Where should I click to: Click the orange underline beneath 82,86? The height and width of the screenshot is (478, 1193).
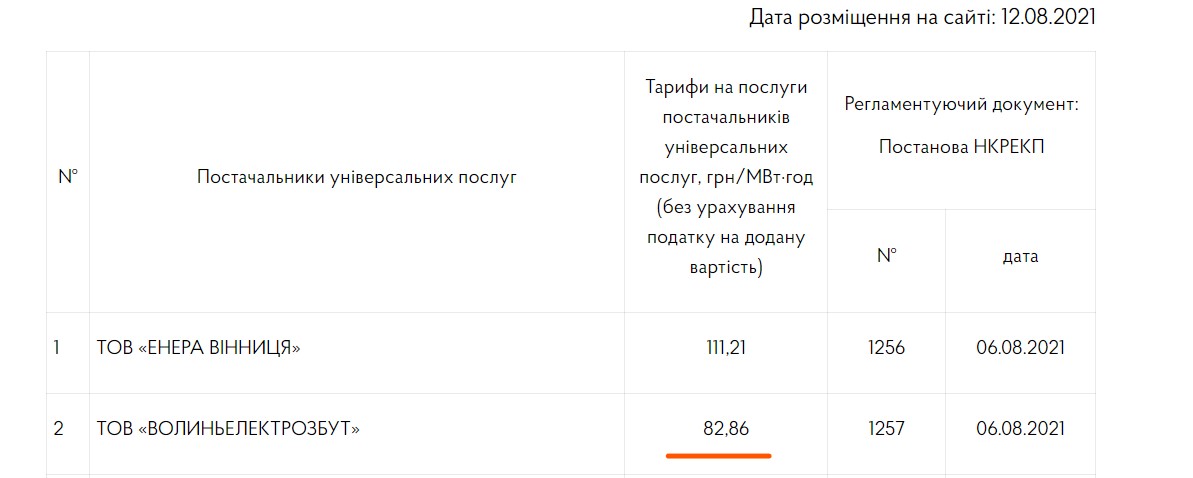coord(718,456)
